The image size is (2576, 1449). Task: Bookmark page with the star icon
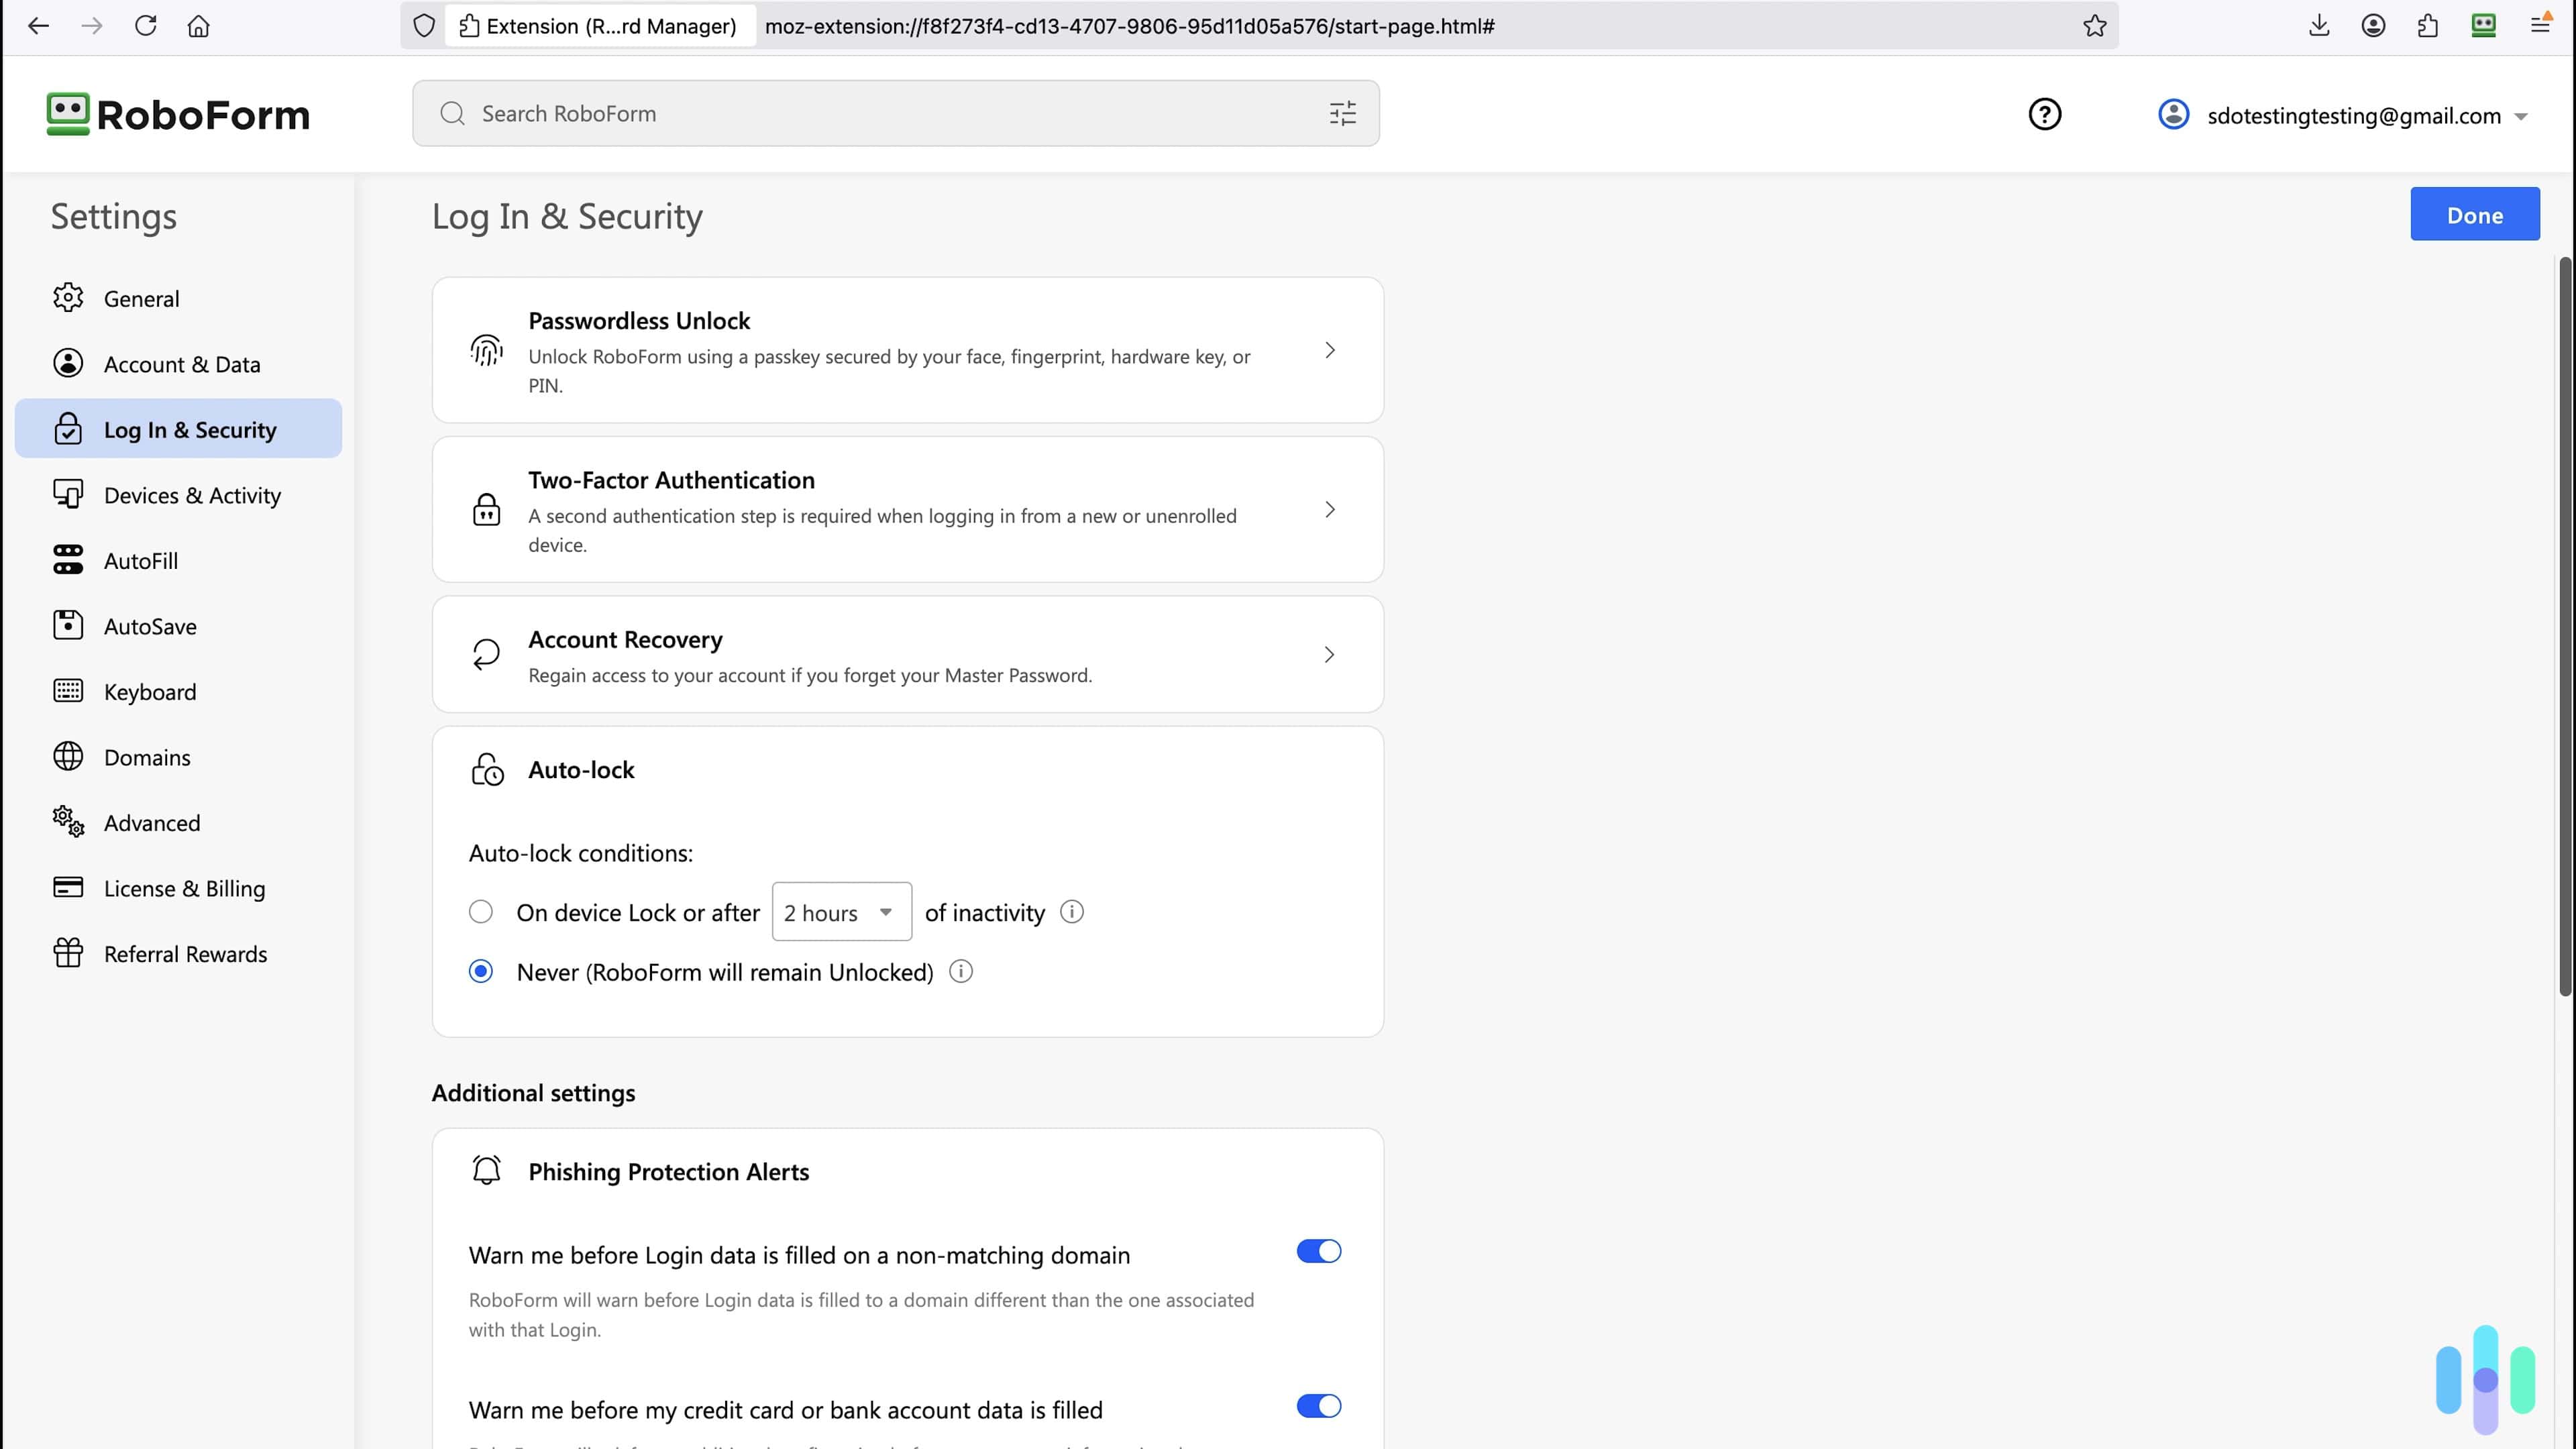click(x=2094, y=26)
